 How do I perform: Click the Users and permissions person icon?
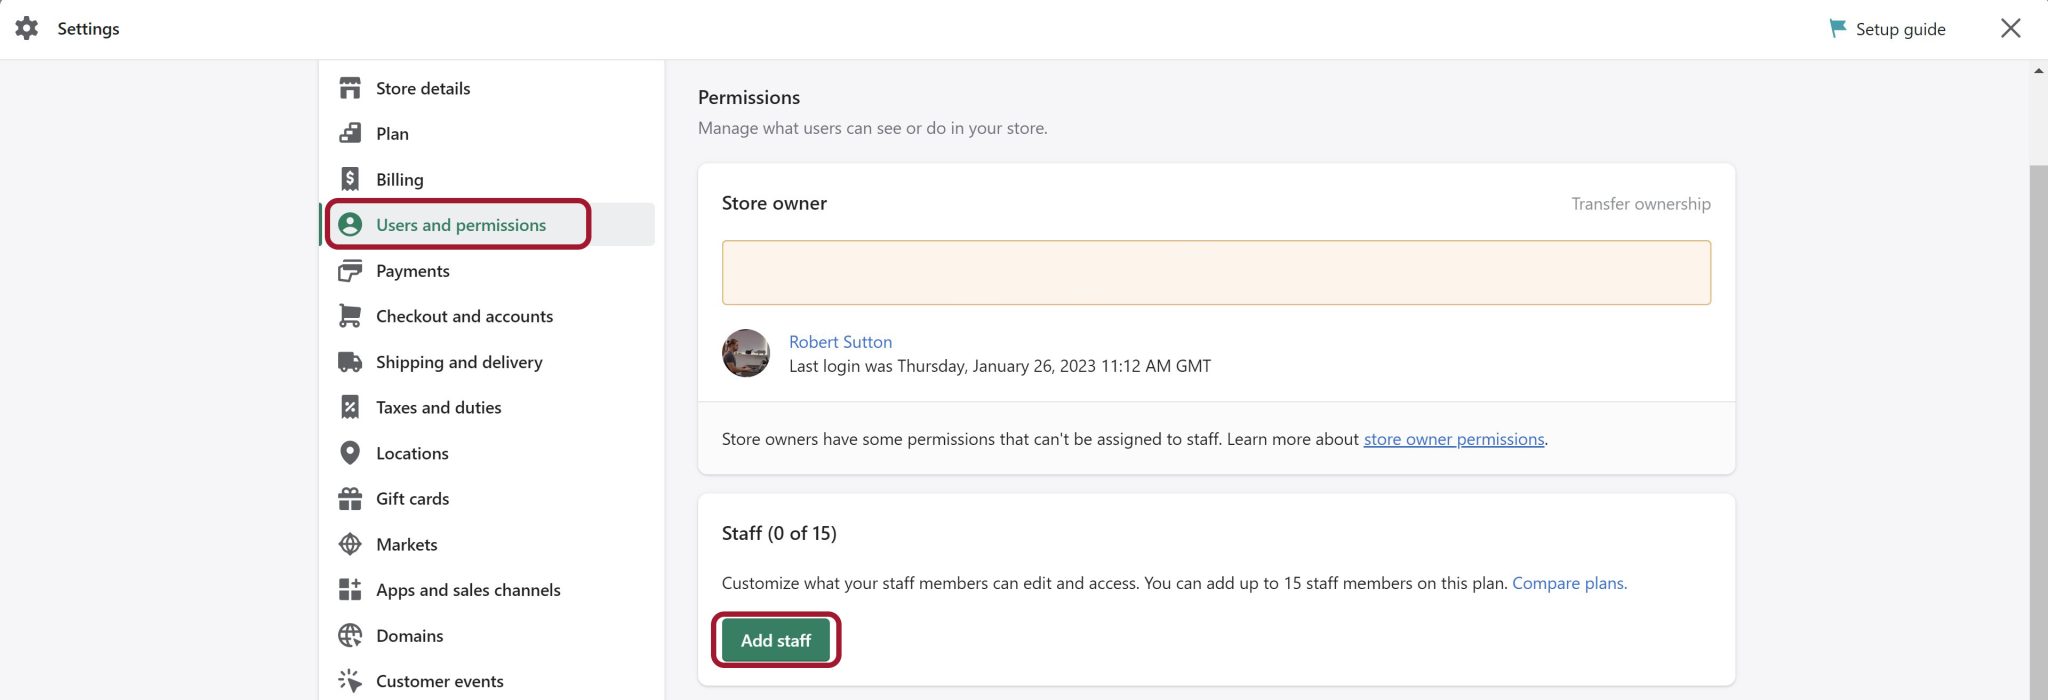point(350,224)
